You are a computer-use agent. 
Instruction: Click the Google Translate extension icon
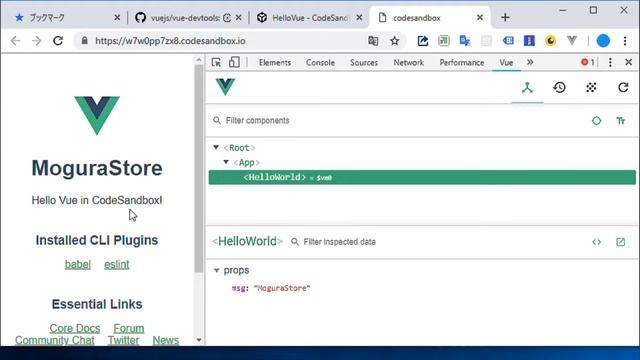coord(465,40)
